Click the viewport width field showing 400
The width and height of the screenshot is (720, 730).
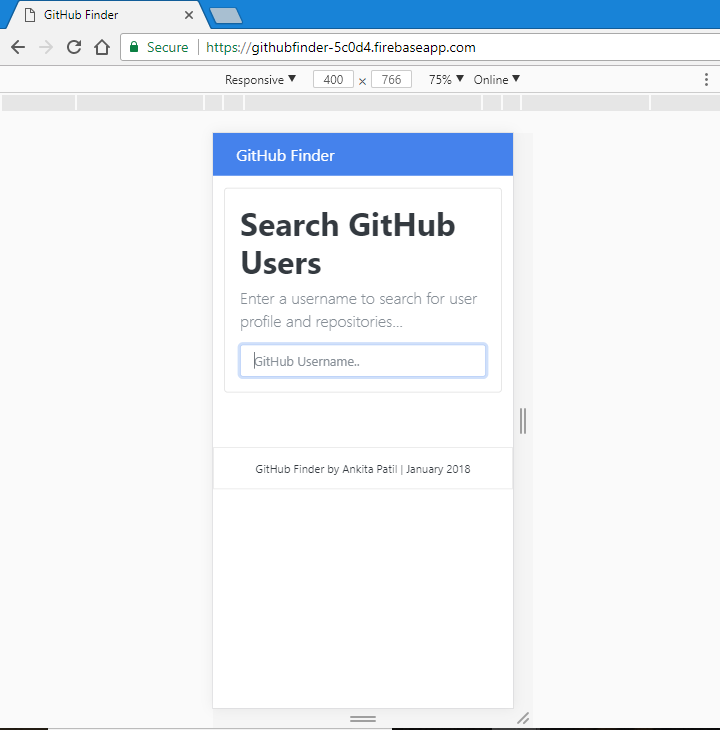click(x=333, y=80)
